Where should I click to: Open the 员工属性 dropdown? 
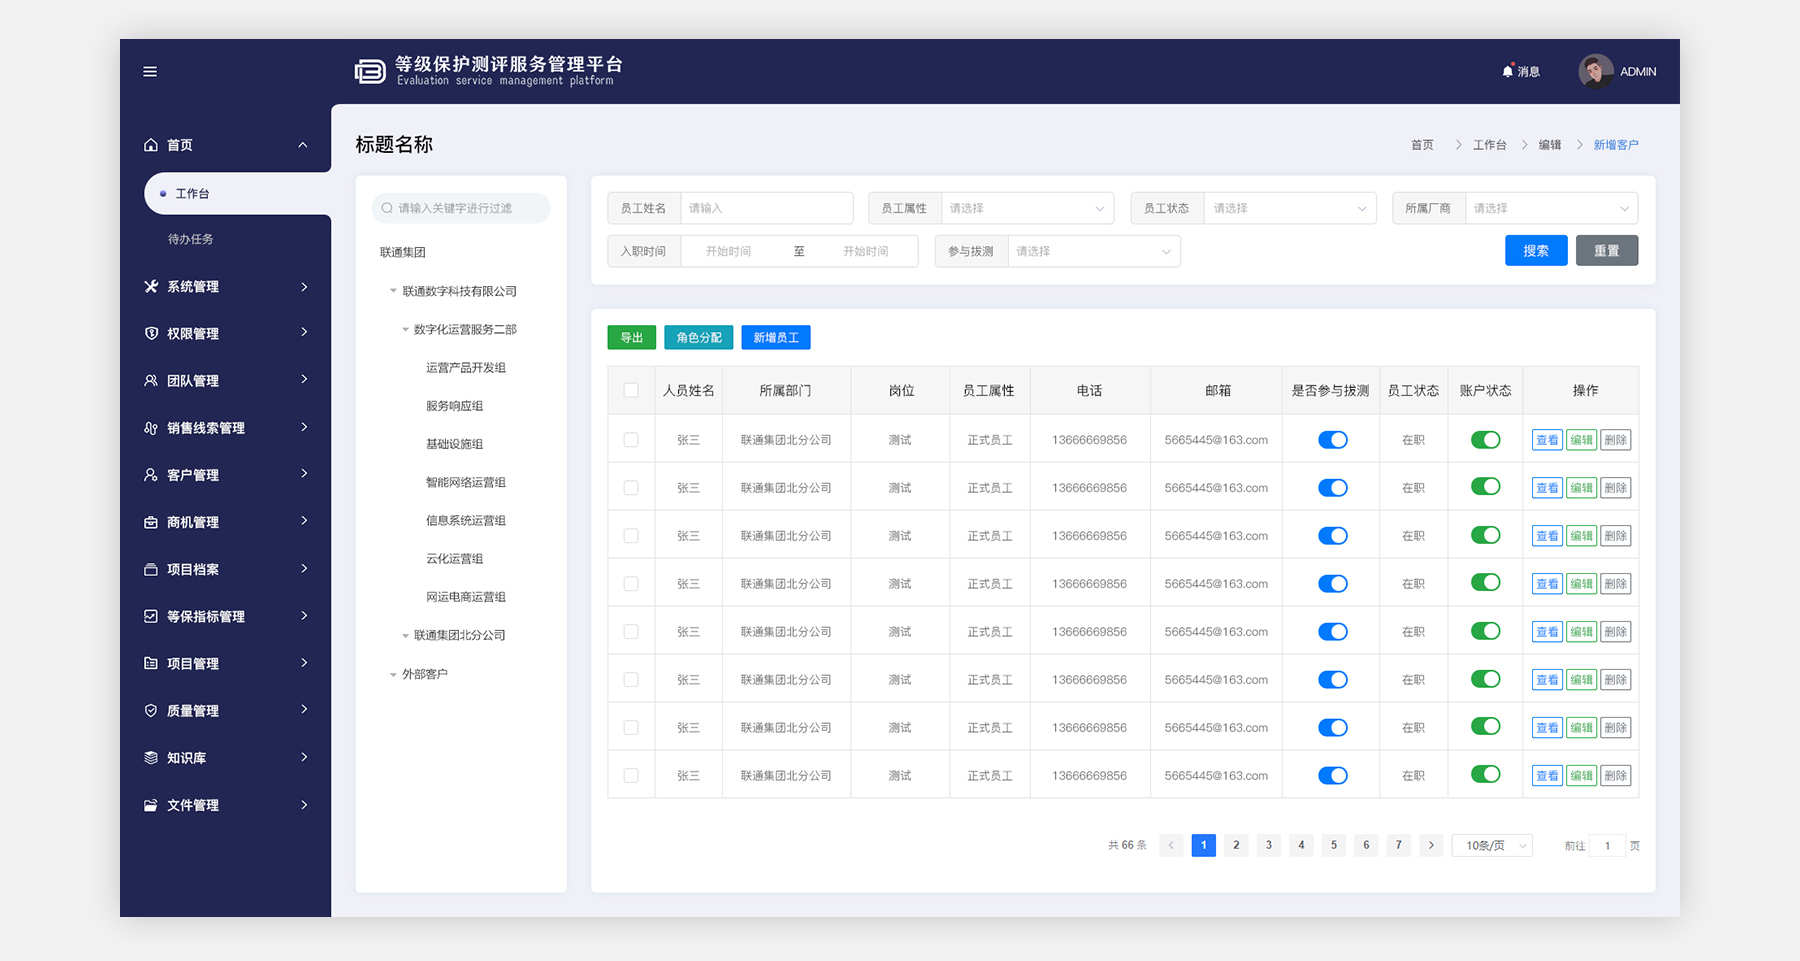point(1027,208)
